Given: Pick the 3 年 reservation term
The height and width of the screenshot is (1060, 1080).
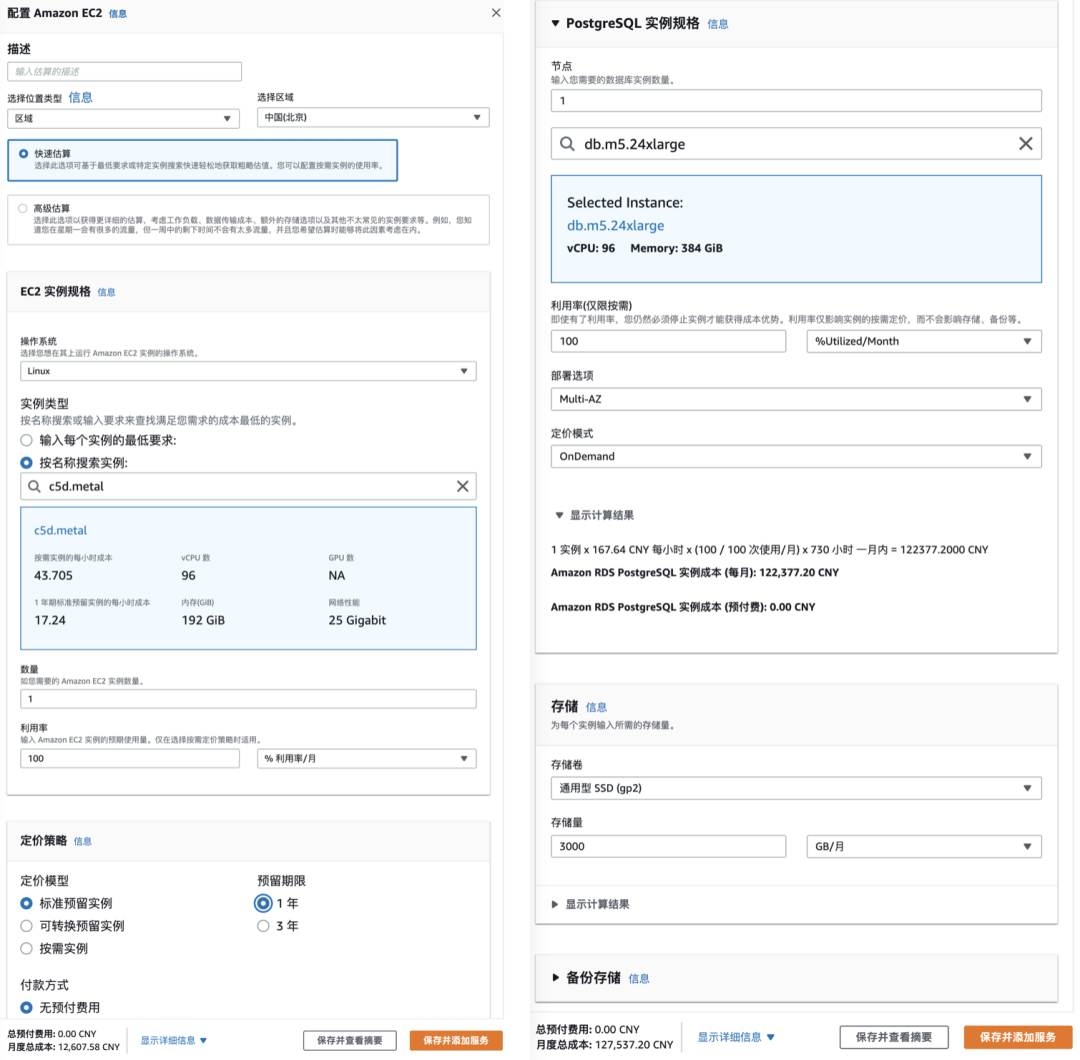Looking at the screenshot, I should 263,926.
